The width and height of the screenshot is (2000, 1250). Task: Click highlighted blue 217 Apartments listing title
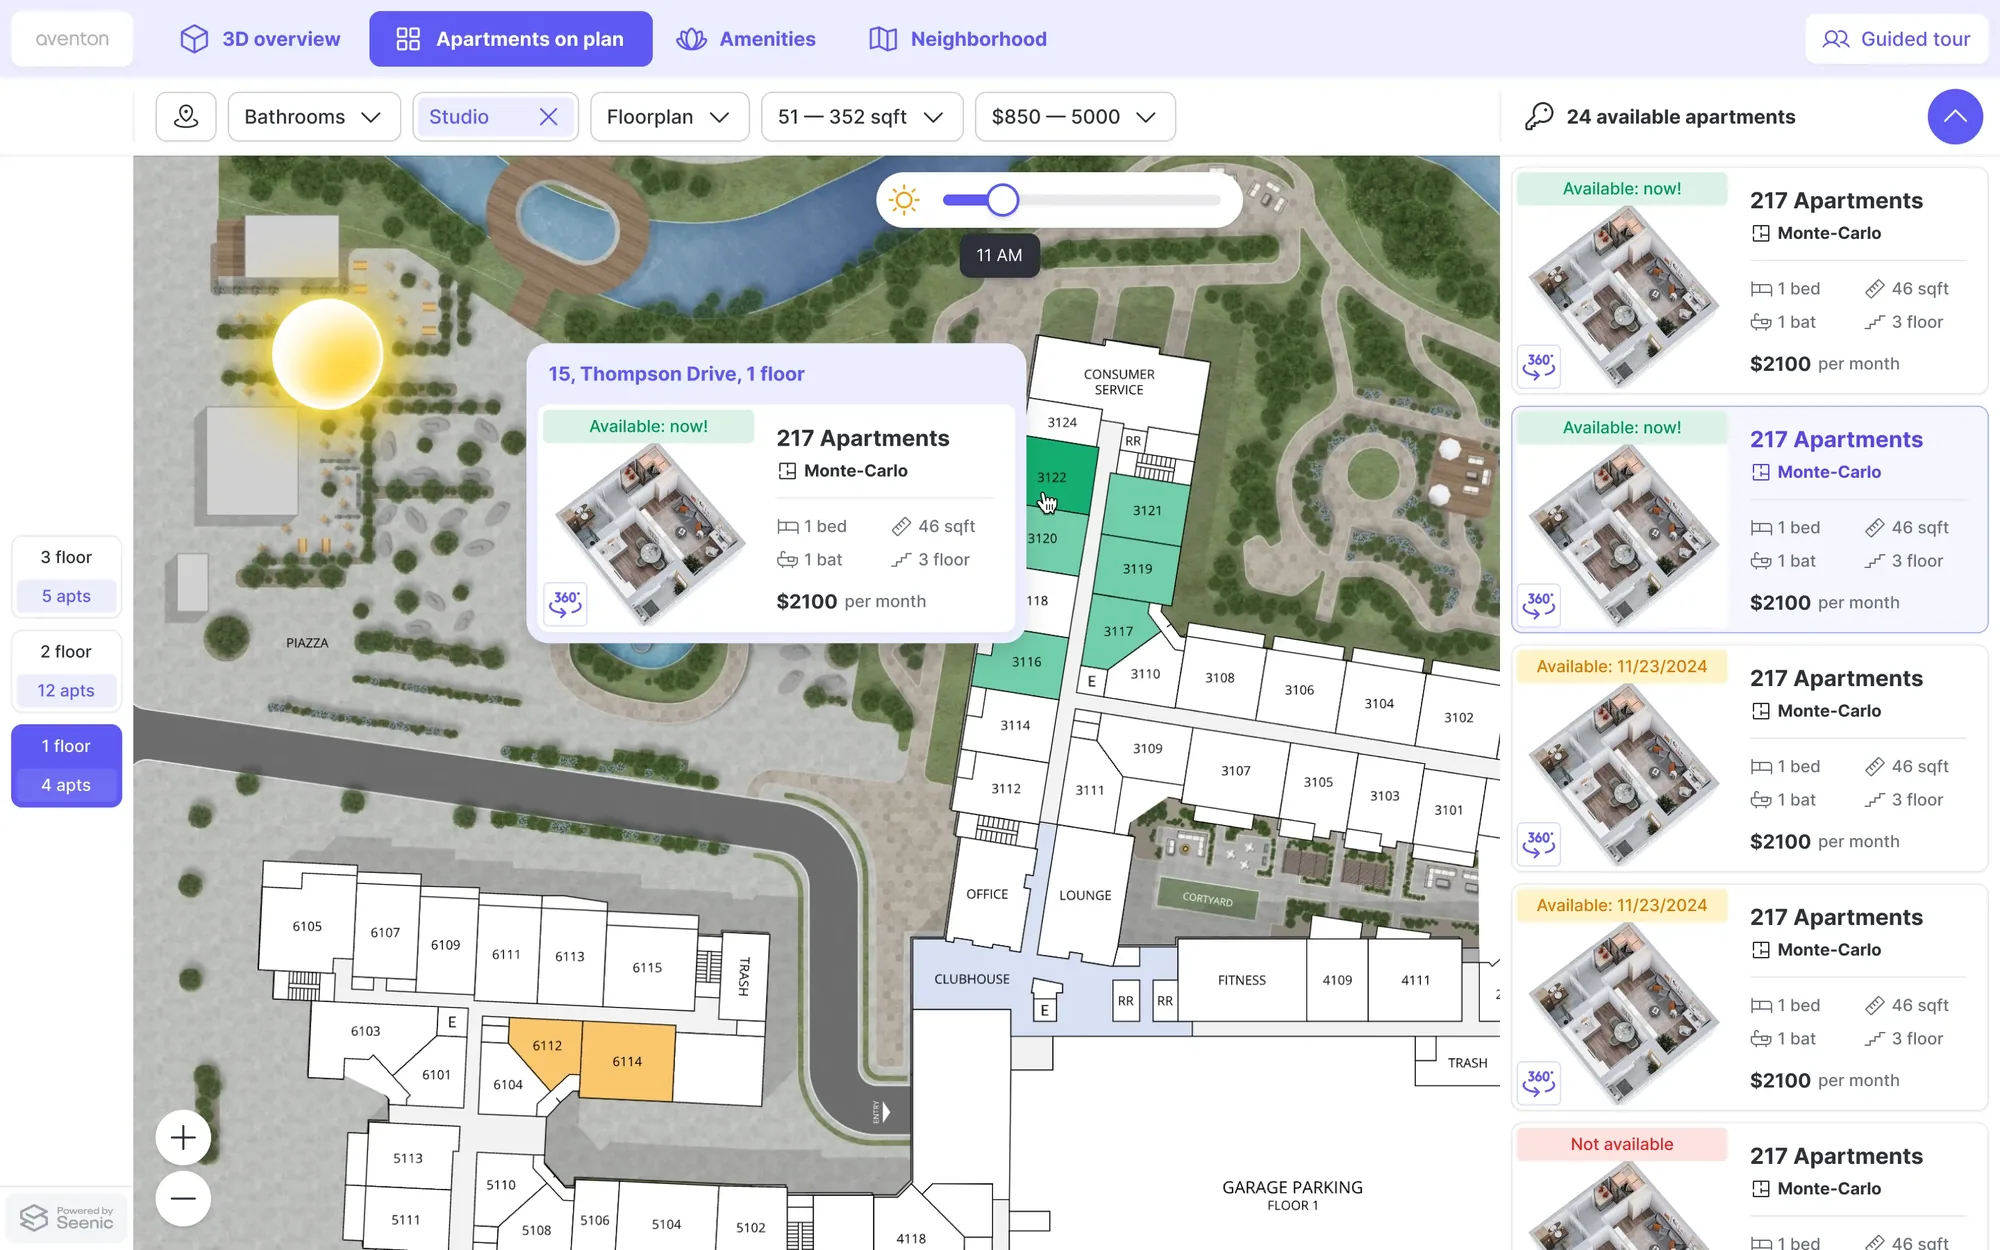(1836, 439)
